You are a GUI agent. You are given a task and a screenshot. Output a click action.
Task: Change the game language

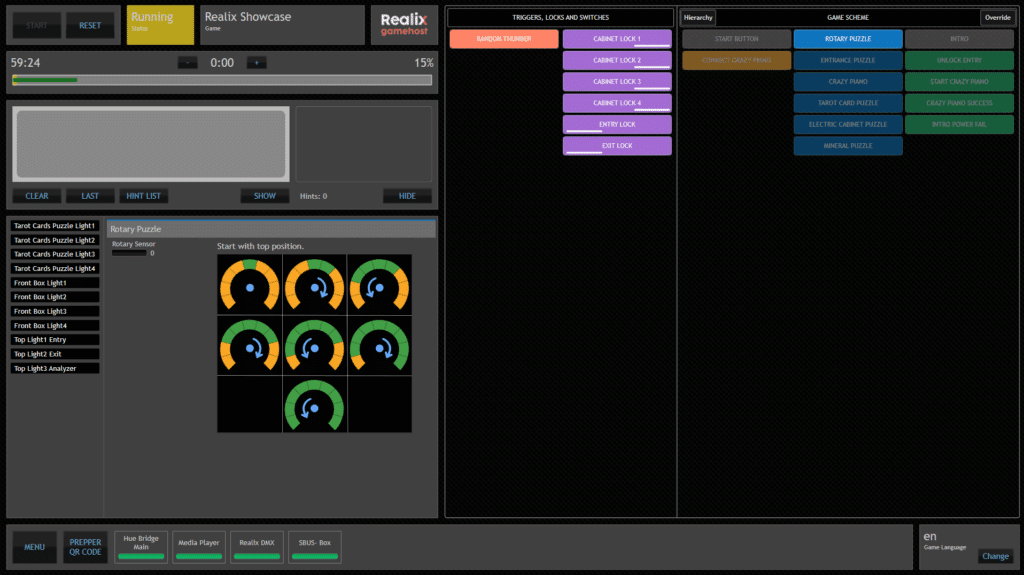pyautogui.click(x=995, y=556)
